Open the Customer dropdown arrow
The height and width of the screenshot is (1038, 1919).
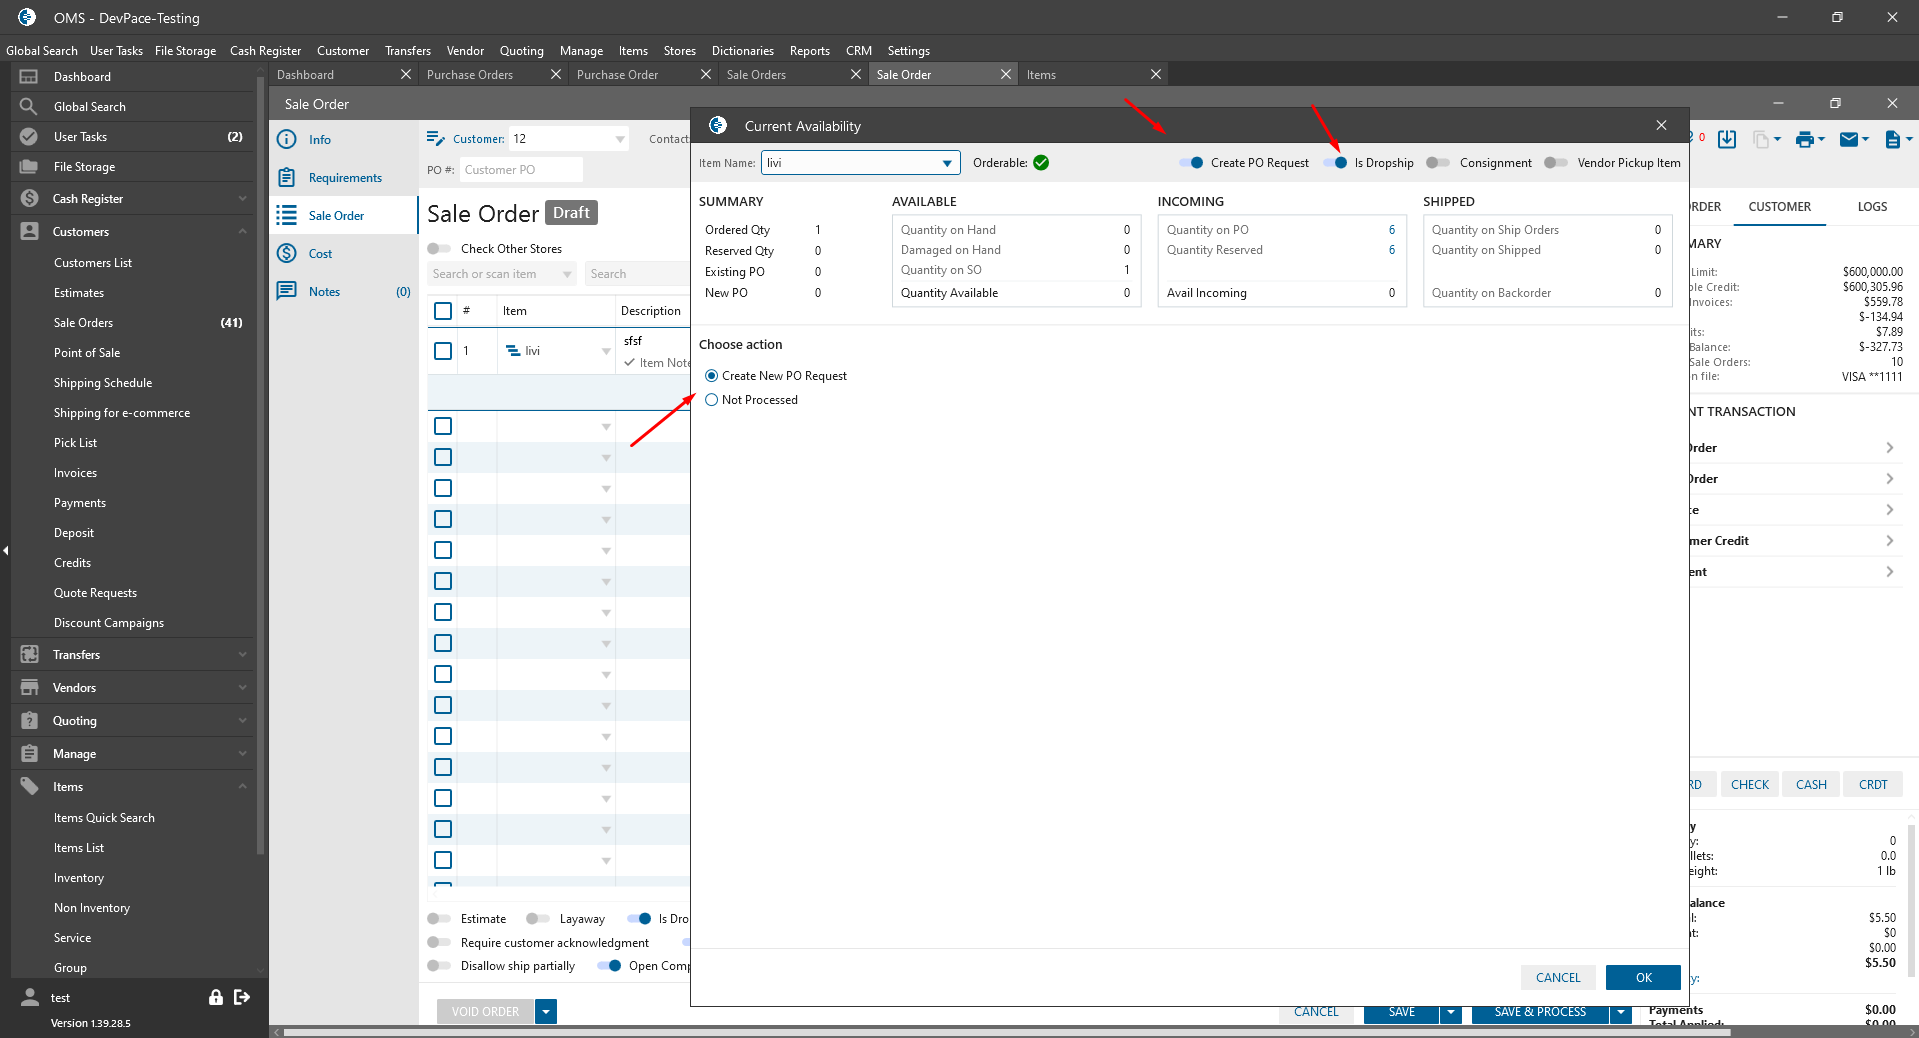[620, 139]
